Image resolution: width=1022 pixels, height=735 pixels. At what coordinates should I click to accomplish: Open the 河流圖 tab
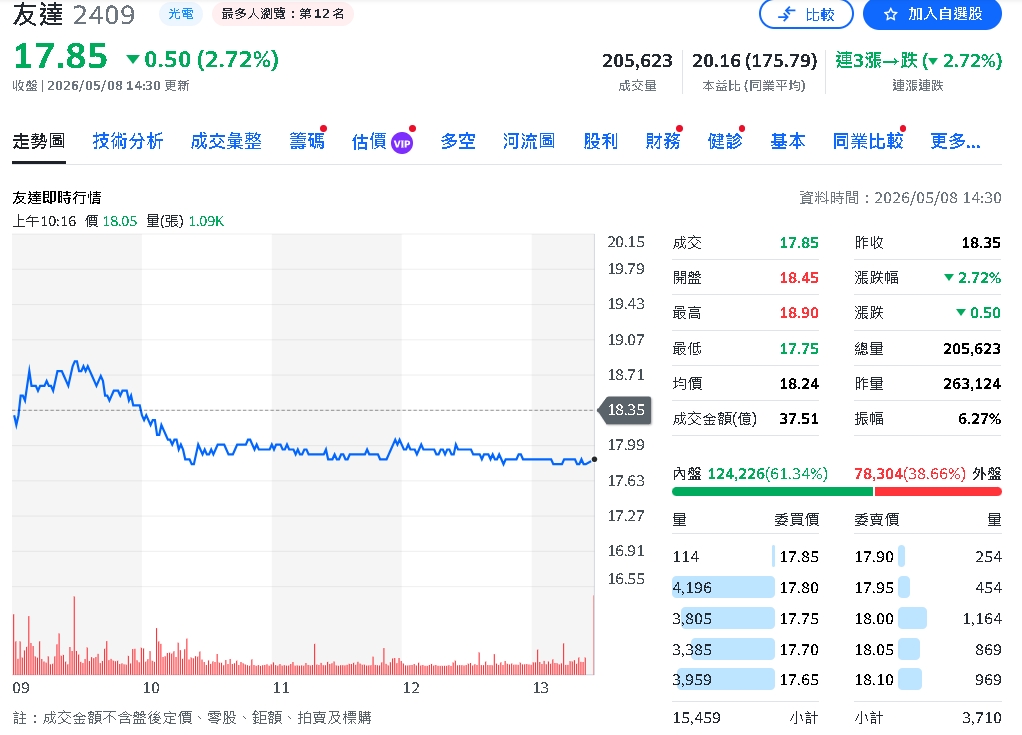[529, 141]
